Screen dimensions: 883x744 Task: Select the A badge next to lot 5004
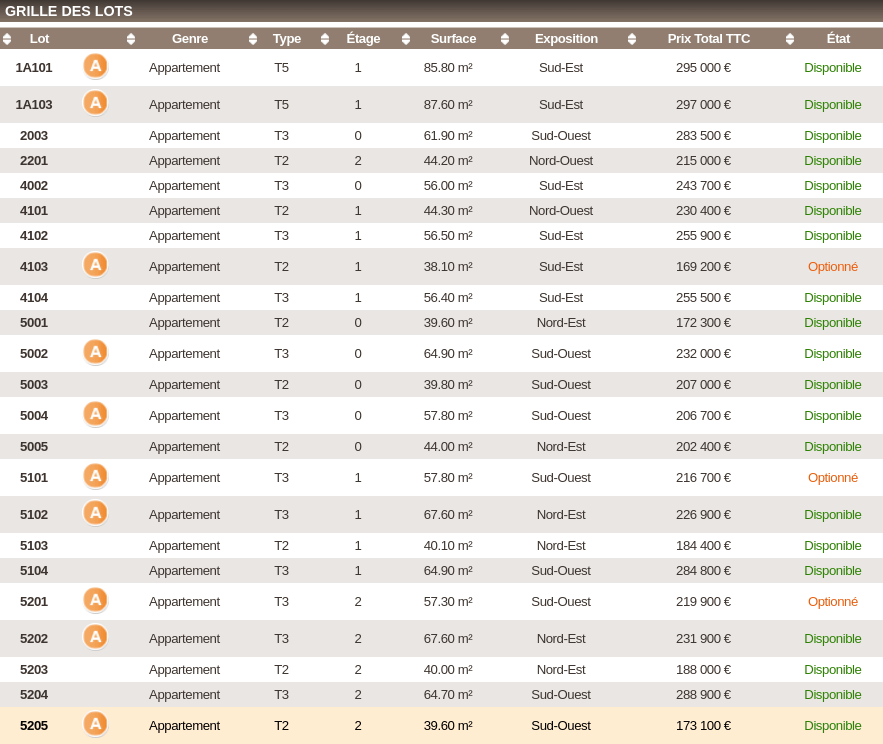pos(95,414)
